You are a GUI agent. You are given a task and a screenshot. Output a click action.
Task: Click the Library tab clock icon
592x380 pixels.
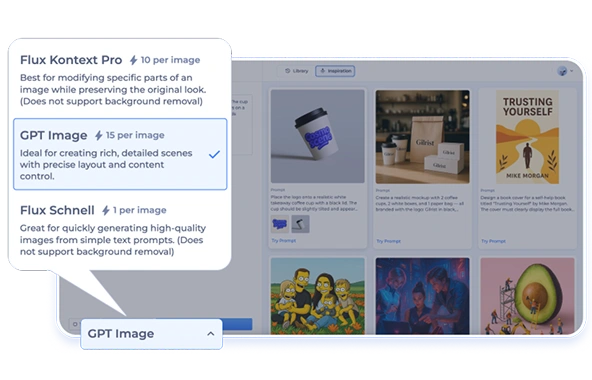[288, 71]
